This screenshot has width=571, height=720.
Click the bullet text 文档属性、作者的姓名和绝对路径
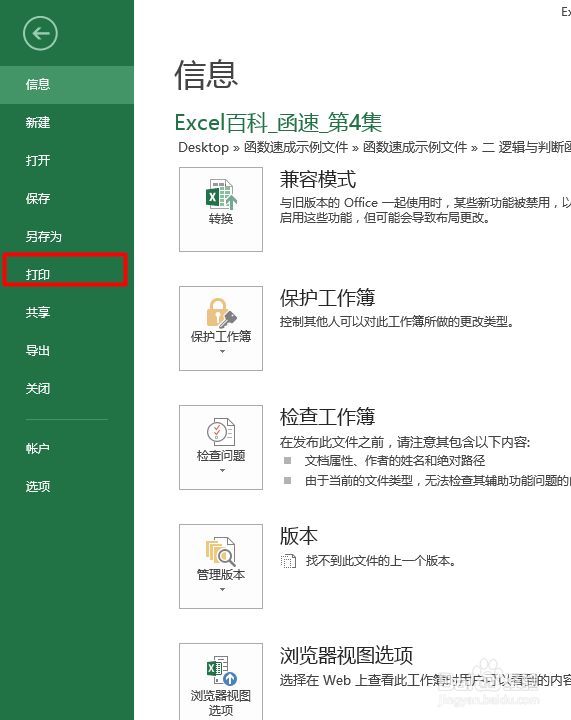[x=395, y=461]
